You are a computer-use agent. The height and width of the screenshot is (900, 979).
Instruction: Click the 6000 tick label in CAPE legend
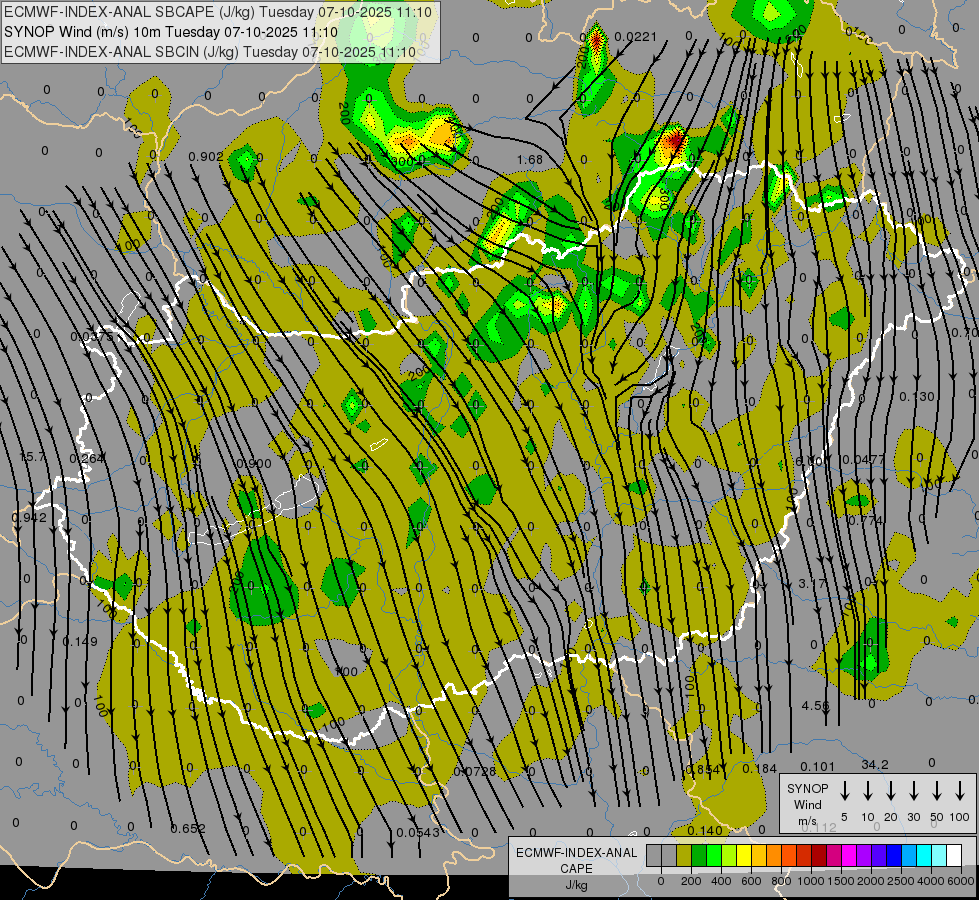click(961, 881)
